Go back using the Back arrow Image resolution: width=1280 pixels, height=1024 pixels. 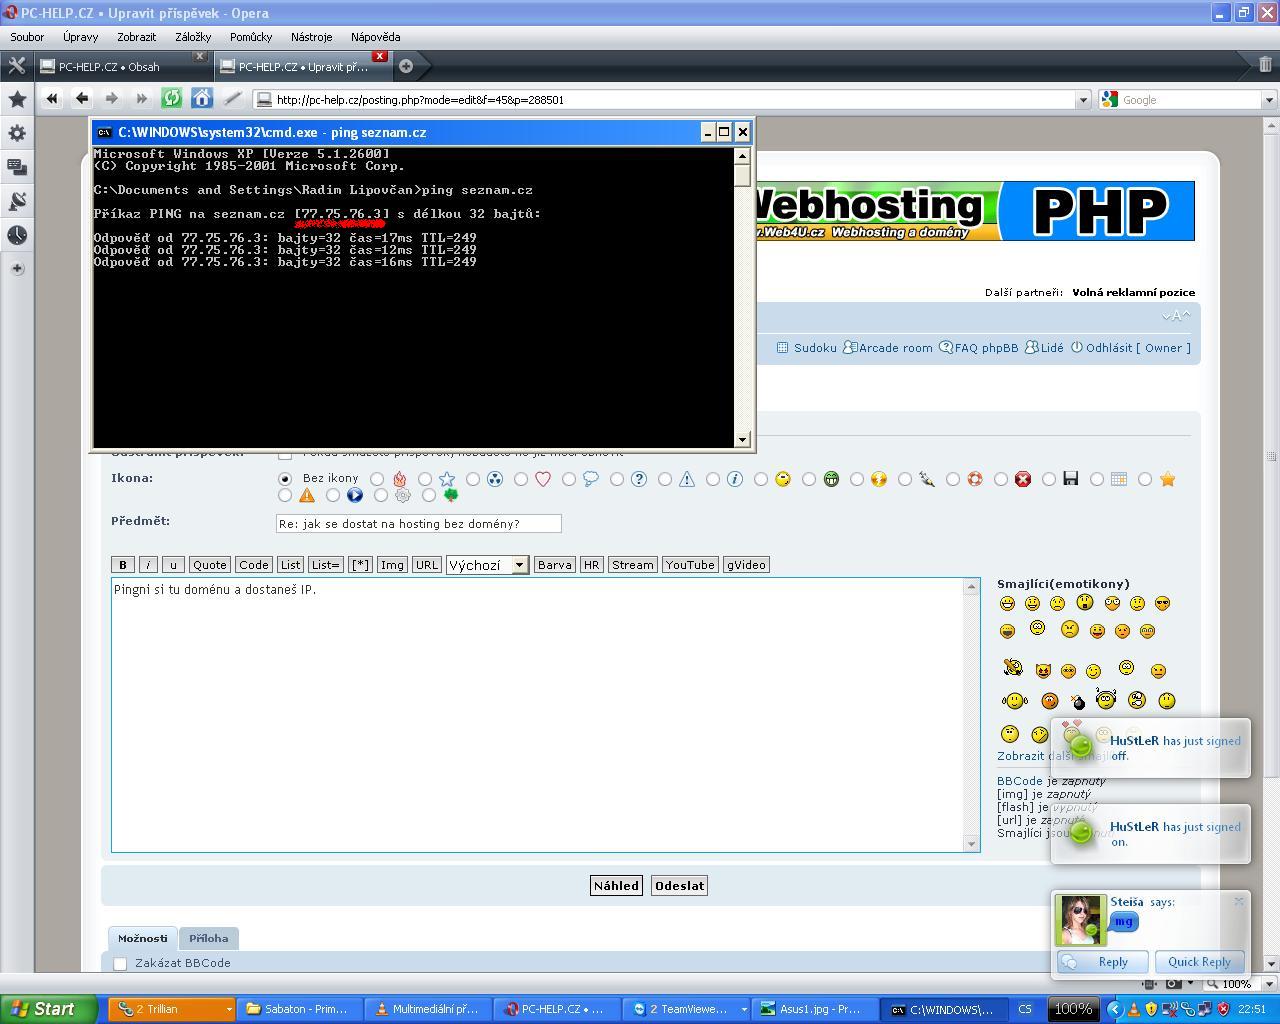82,98
